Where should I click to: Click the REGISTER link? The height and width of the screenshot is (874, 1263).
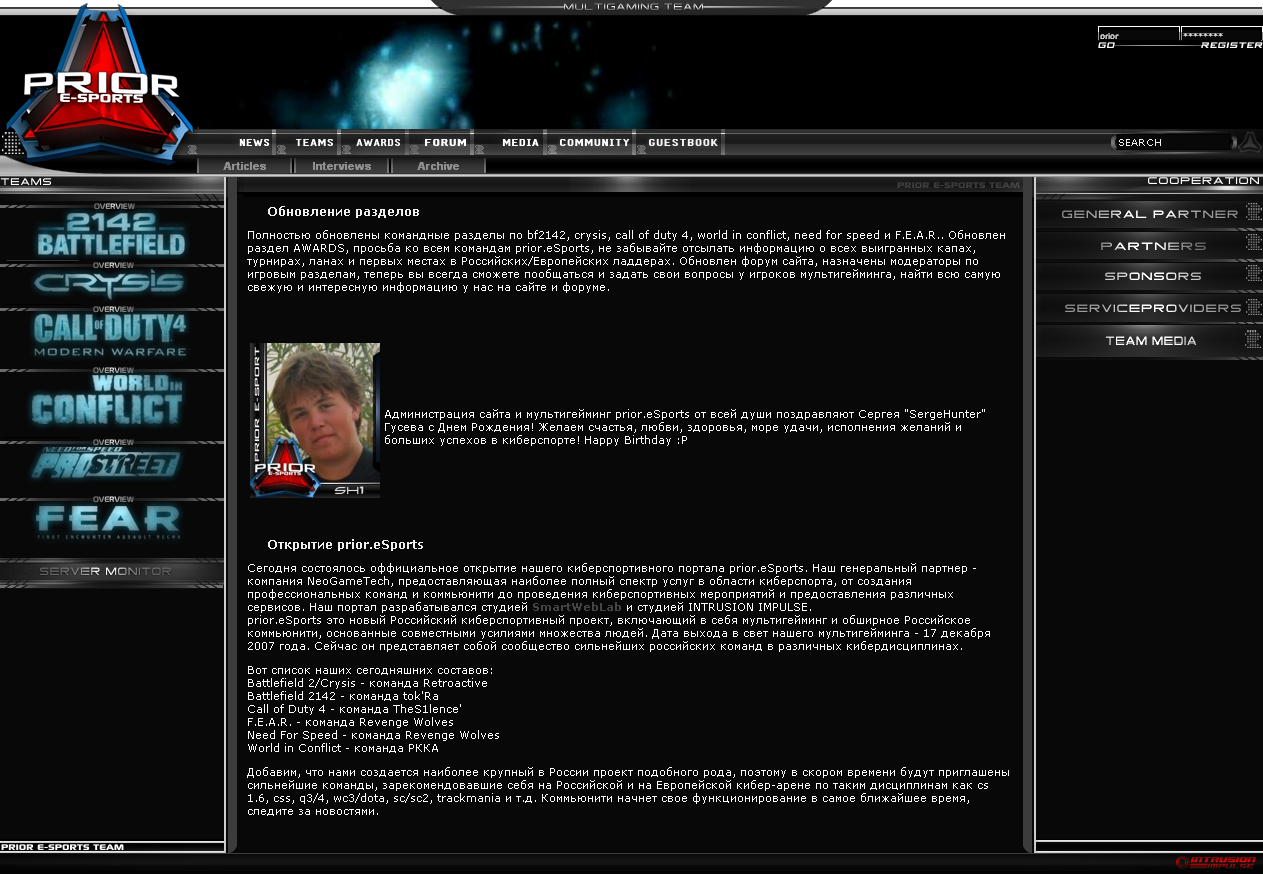pyautogui.click(x=1231, y=45)
